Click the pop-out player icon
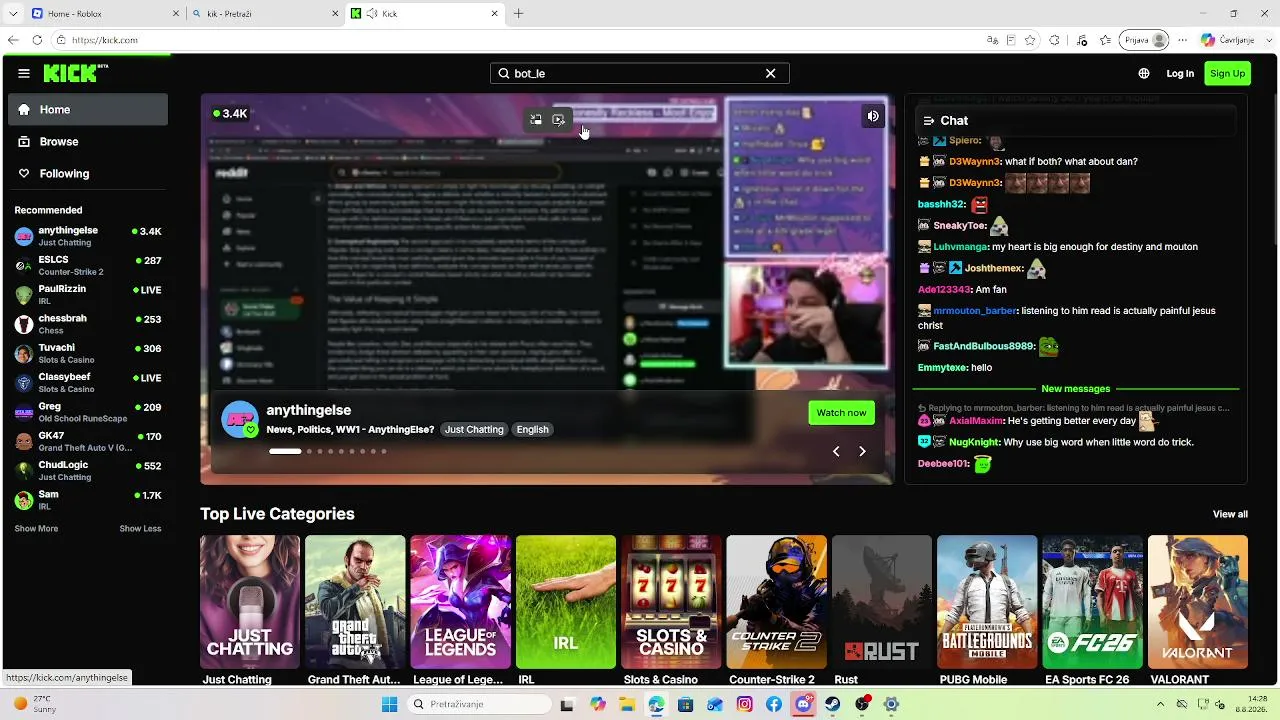 tap(558, 120)
